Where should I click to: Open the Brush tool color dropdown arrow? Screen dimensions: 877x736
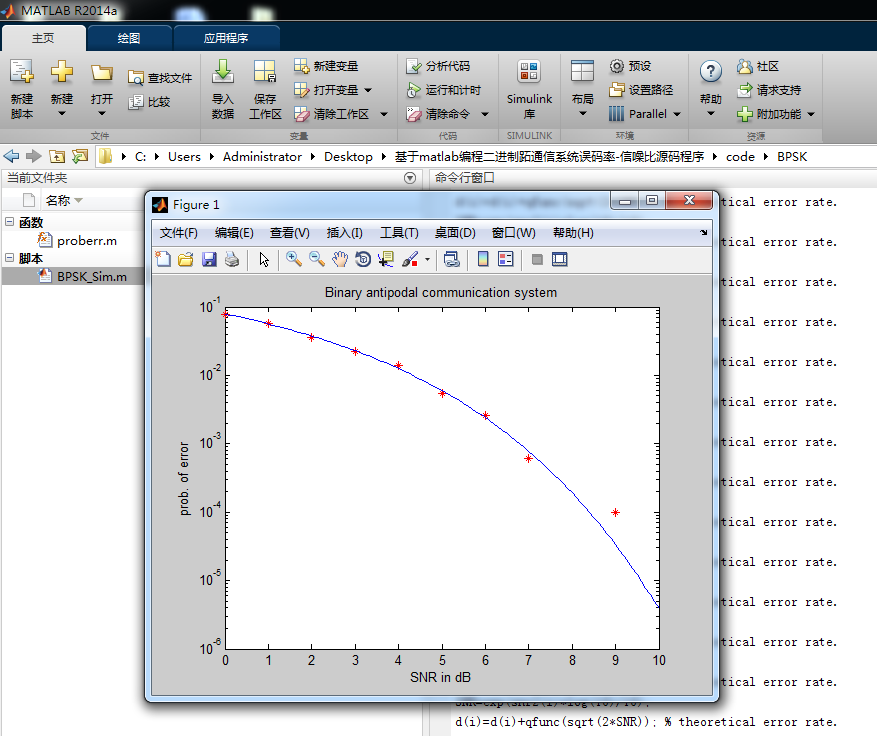pos(427,260)
